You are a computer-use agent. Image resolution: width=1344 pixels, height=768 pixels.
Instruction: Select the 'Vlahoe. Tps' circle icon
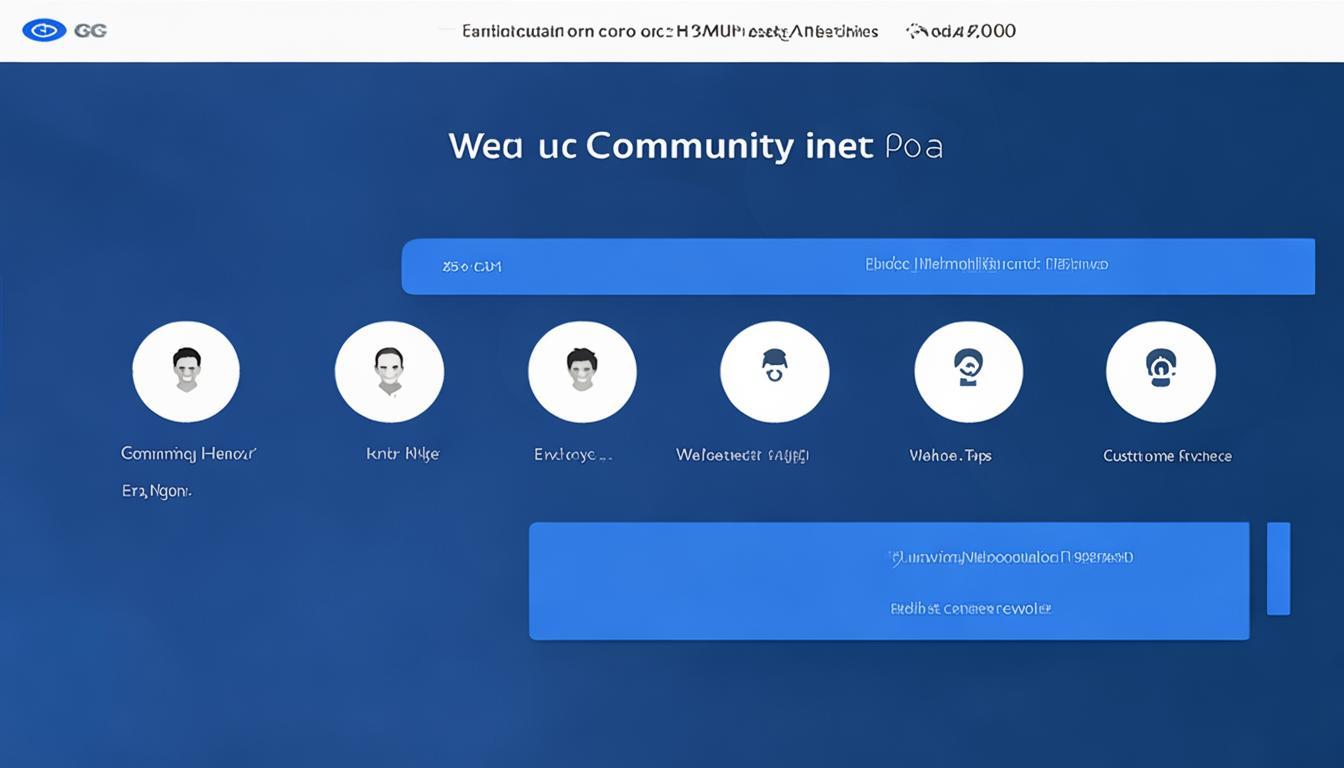pos(968,372)
